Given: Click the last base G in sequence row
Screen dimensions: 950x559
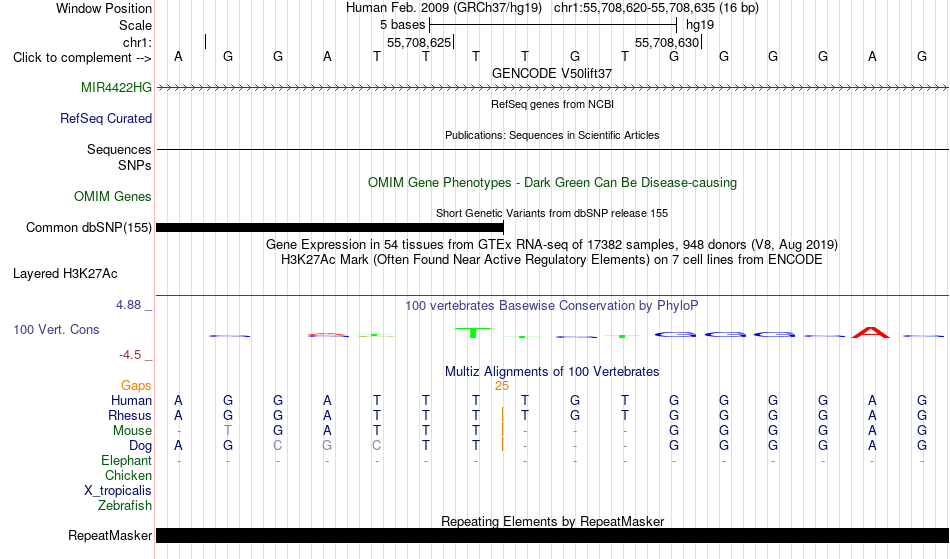Looking at the screenshot, I should click(922, 56).
